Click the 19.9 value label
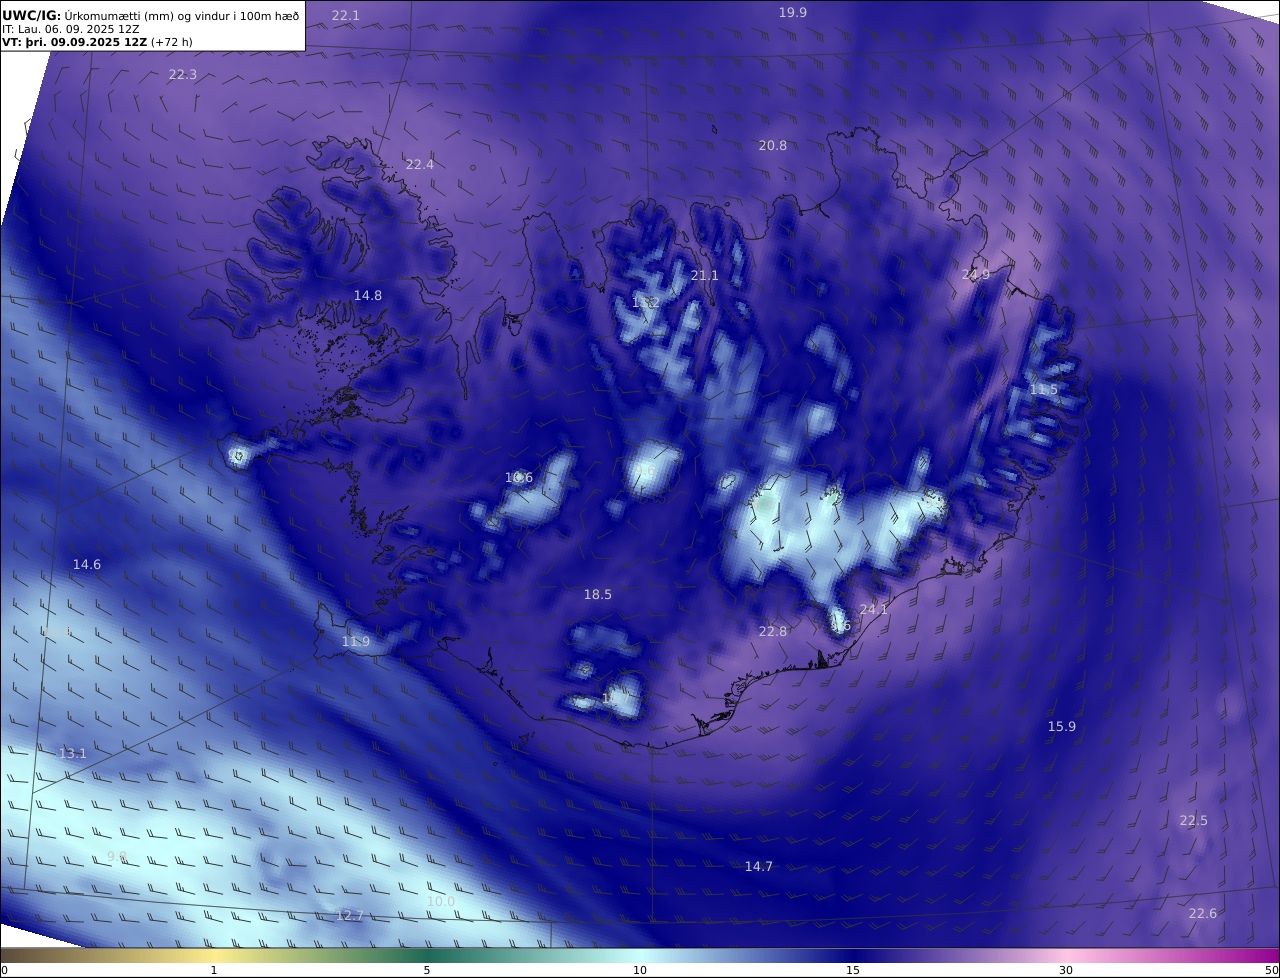The width and height of the screenshot is (1280, 978). point(793,12)
